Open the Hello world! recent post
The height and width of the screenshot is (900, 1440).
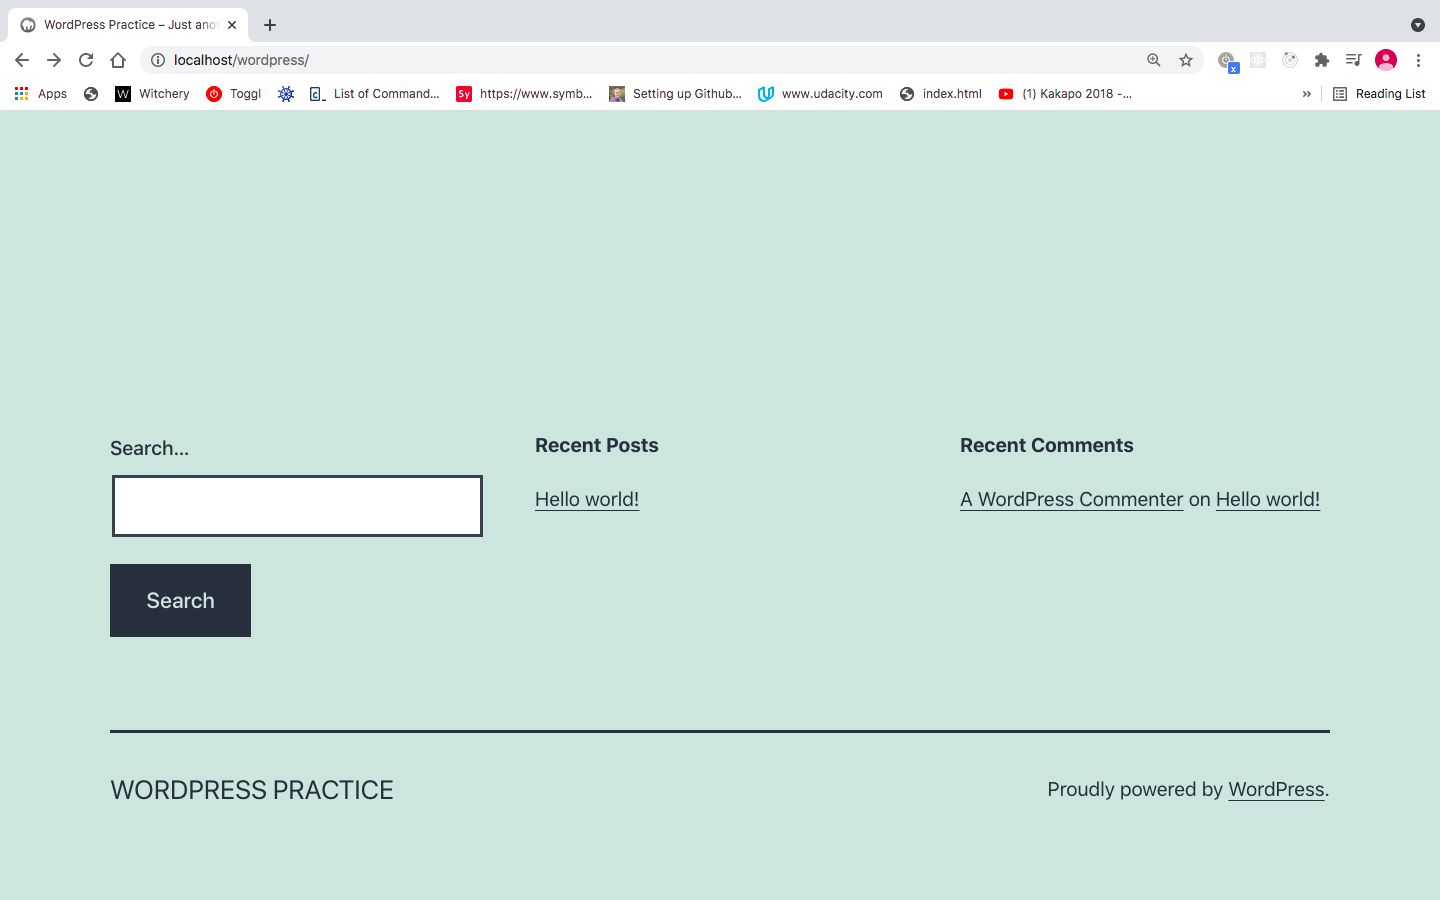(587, 499)
